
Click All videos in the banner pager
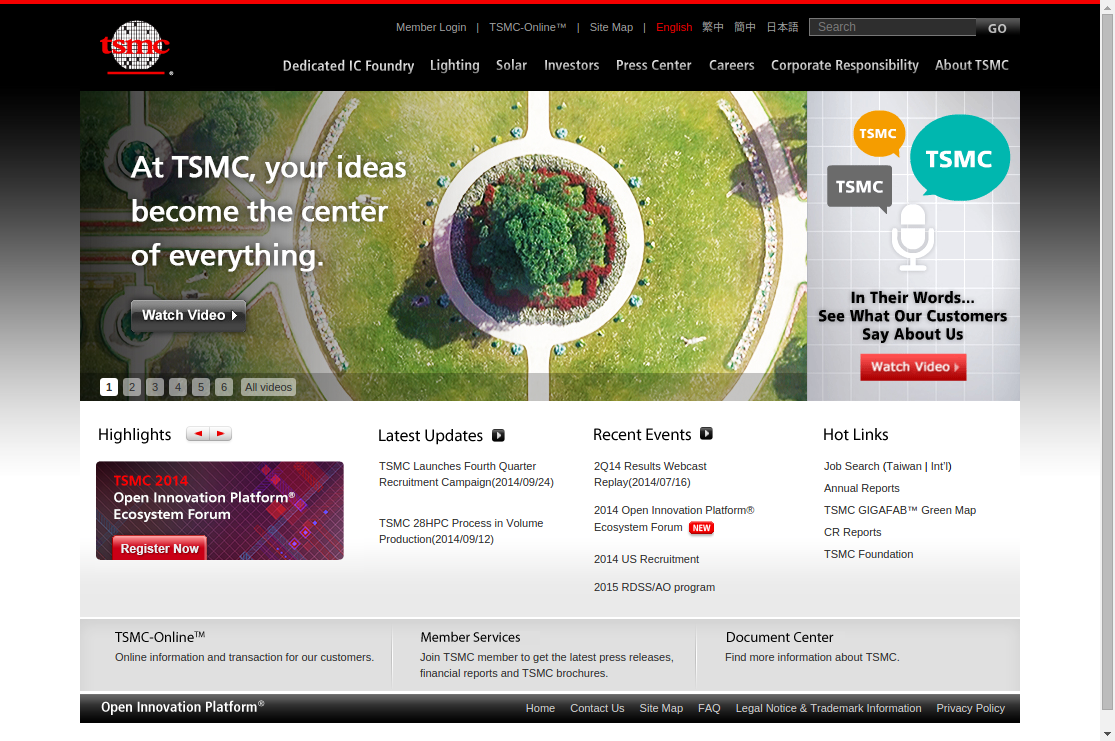tap(268, 387)
